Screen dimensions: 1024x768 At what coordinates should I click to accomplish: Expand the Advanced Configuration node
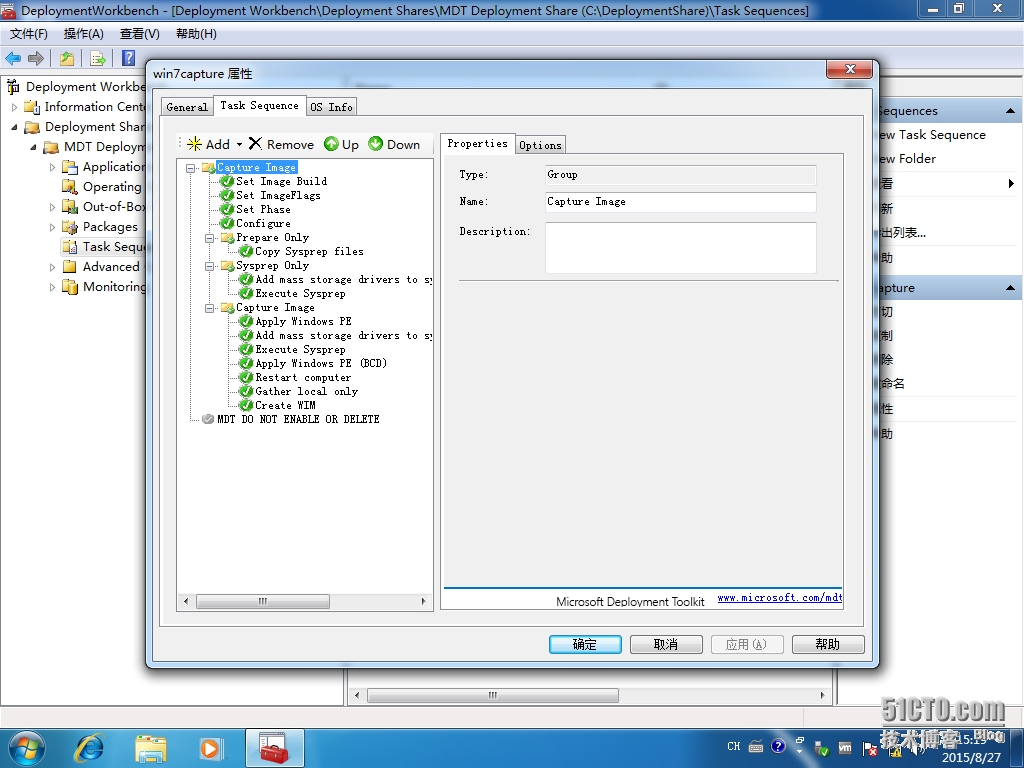click(52, 267)
